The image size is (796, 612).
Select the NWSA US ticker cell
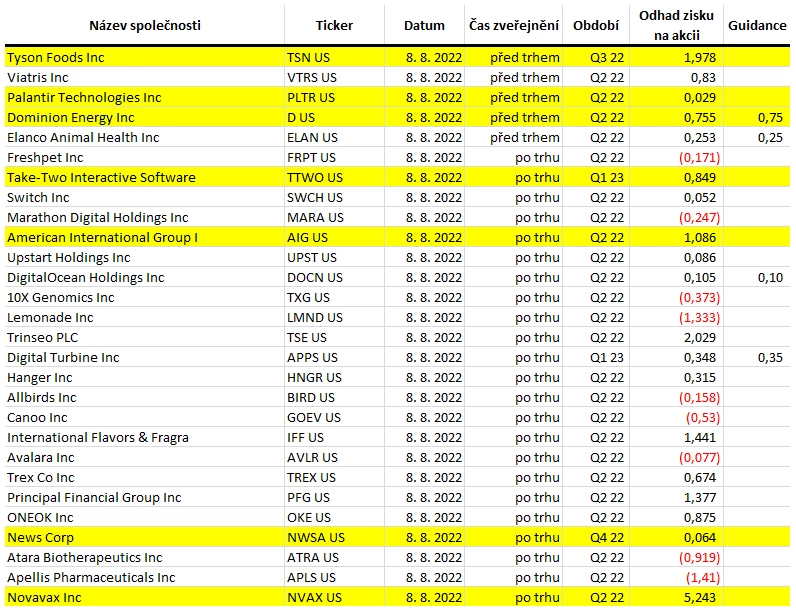tap(334, 537)
